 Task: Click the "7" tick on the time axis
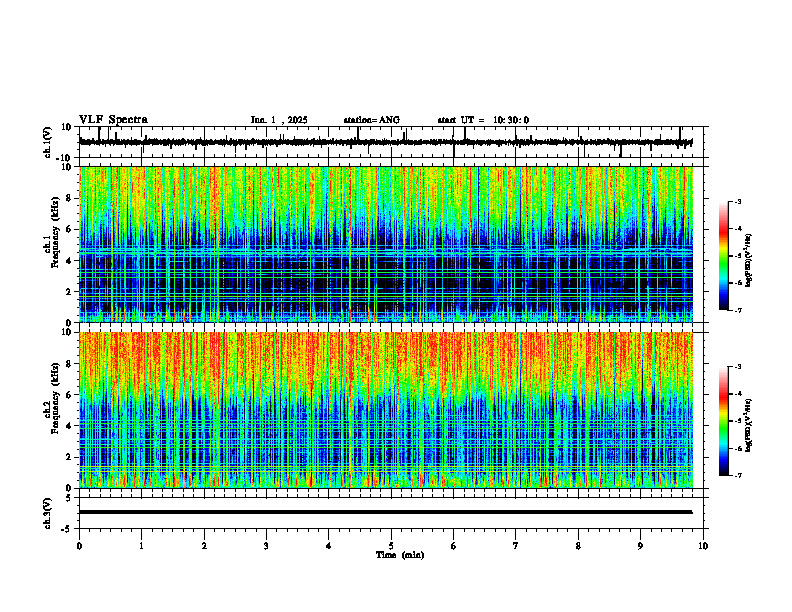click(x=516, y=546)
